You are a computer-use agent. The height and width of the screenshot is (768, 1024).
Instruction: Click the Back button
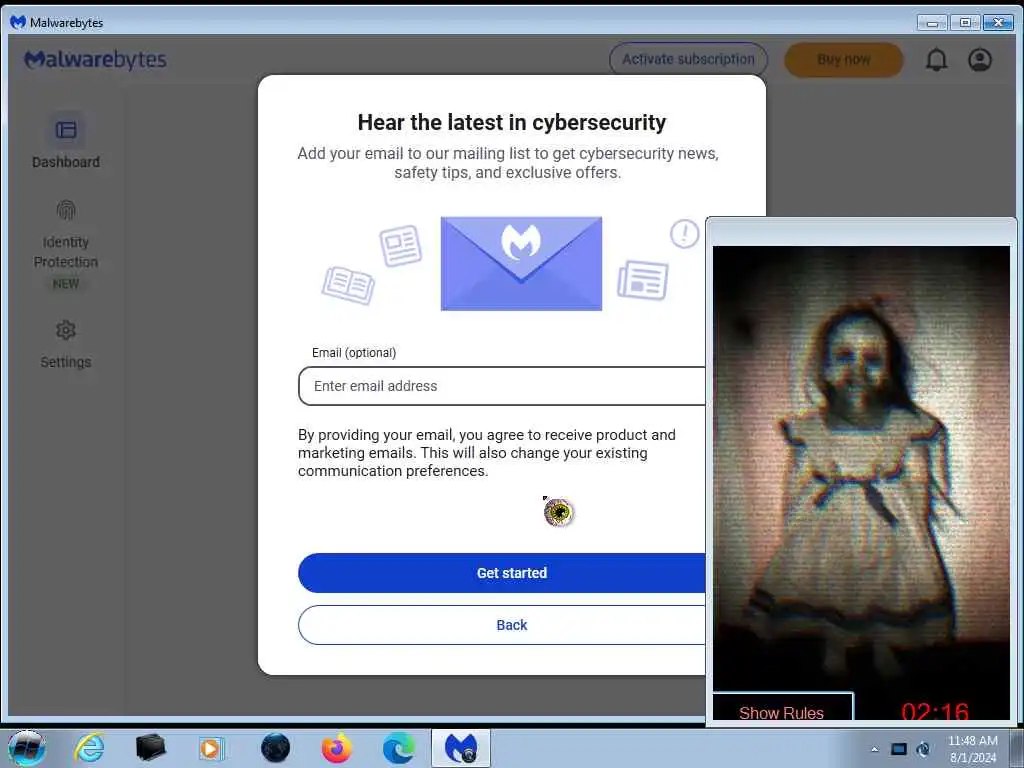pos(502,625)
